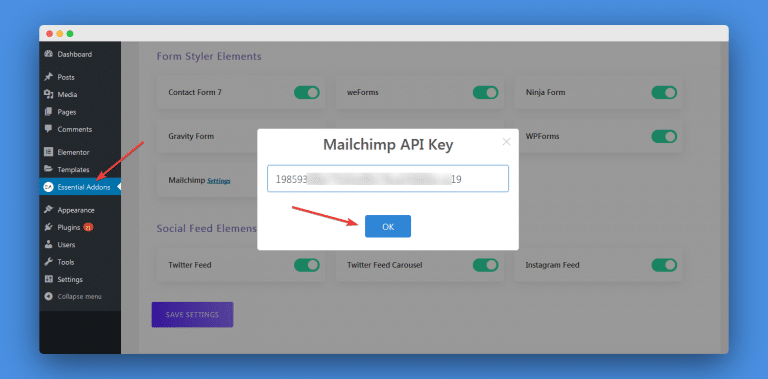Image resolution: width=768 pixels, height=379 pixels.
Task: Close the Mailchimp API Key dialog
Action: point(506,142)
